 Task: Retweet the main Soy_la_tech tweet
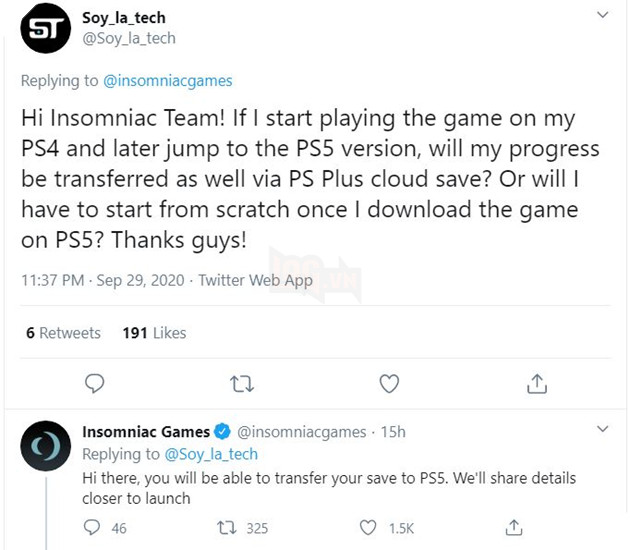pos(241,383)
